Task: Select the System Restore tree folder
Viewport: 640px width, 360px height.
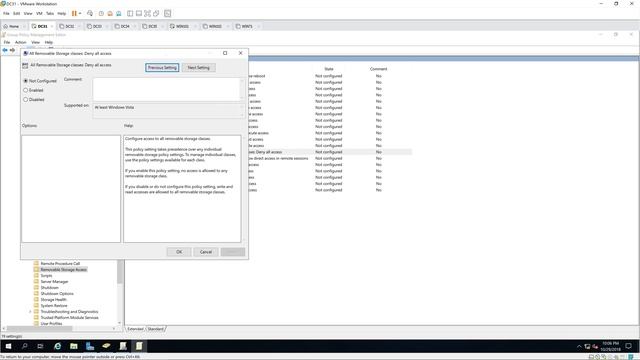Action: (x=53, y=306)
